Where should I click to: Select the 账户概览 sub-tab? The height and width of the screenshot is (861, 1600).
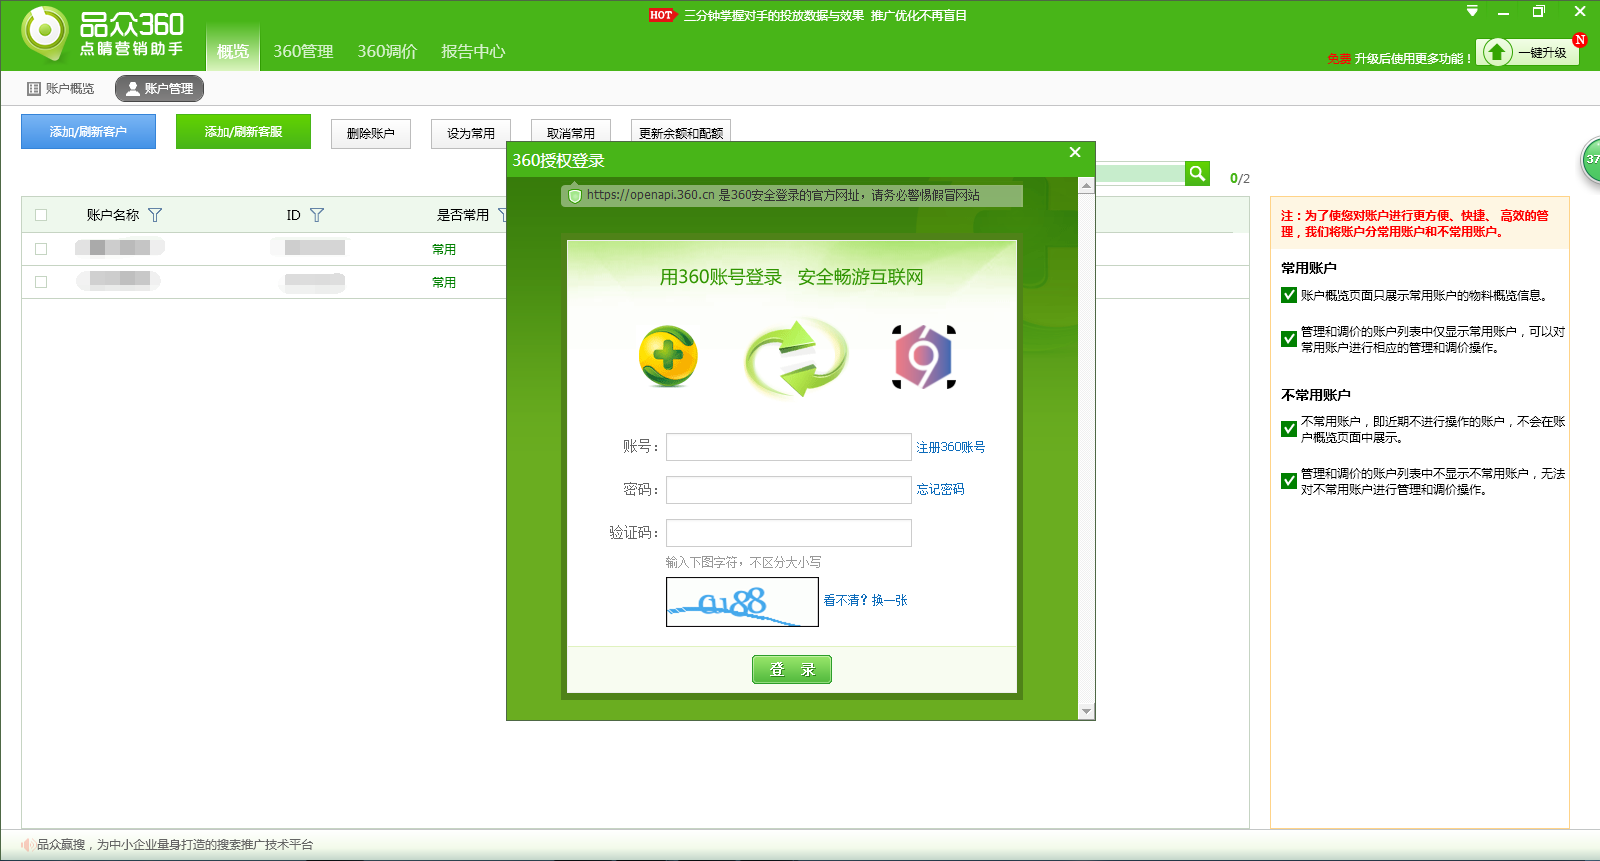(x=61, y=89)
